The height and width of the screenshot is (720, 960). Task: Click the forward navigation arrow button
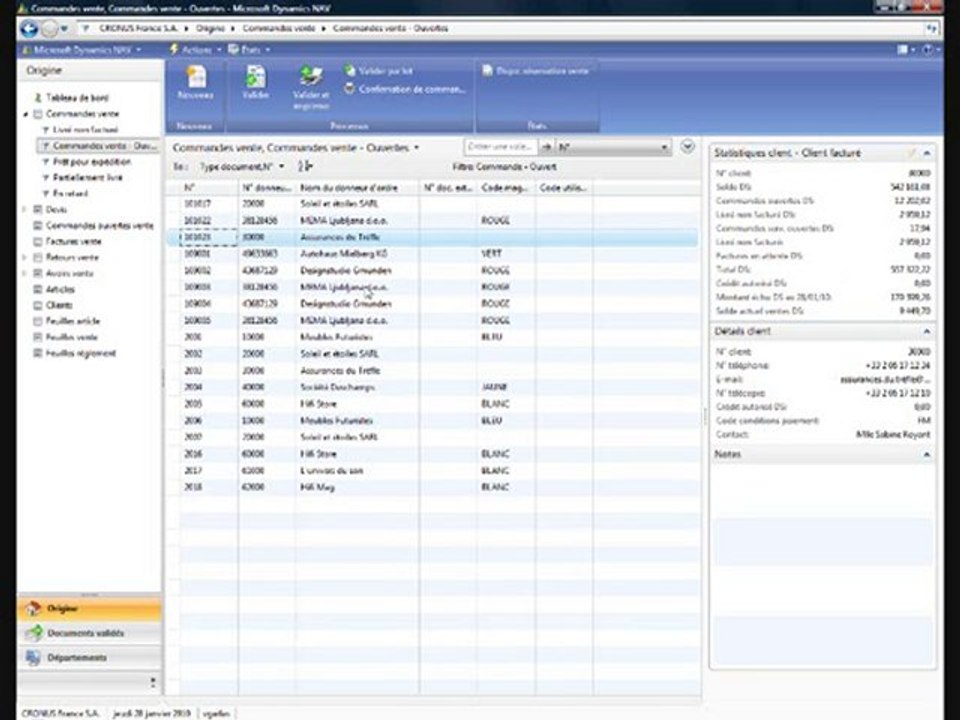[x=50, y=28]
